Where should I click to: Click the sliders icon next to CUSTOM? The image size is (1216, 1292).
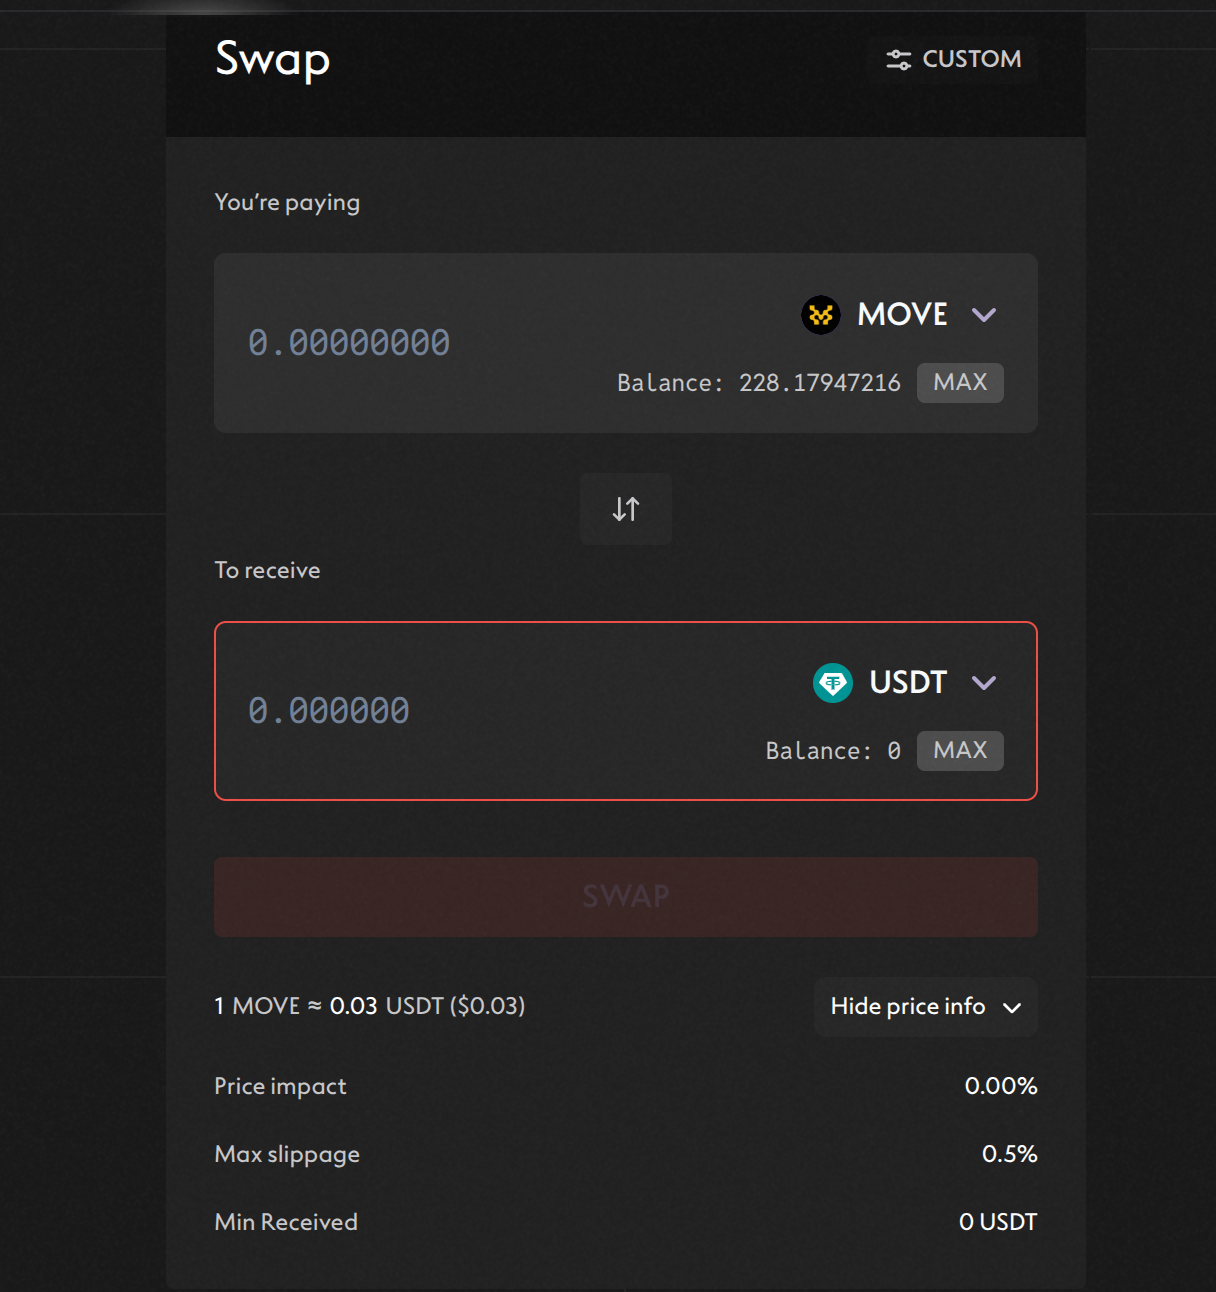pyautogui.click(x=898, y=60)
